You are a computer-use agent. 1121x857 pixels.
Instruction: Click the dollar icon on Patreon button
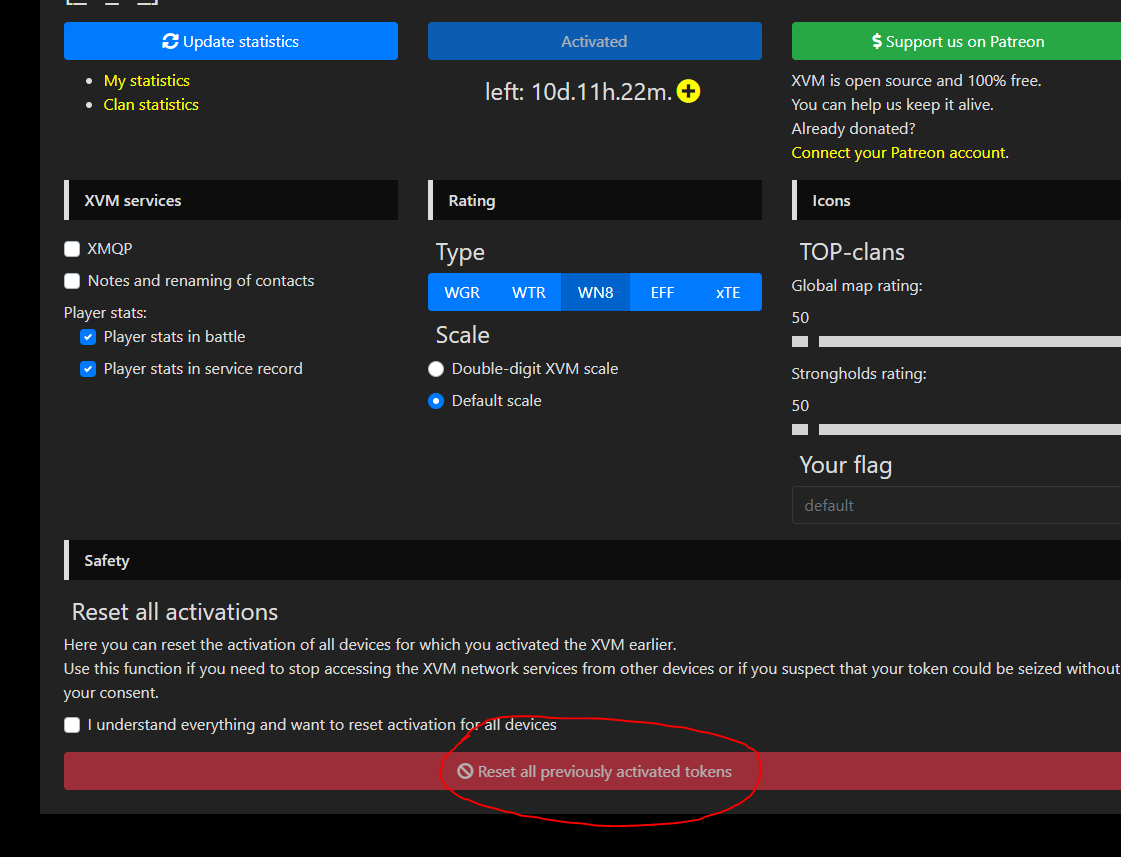point(876,41)
